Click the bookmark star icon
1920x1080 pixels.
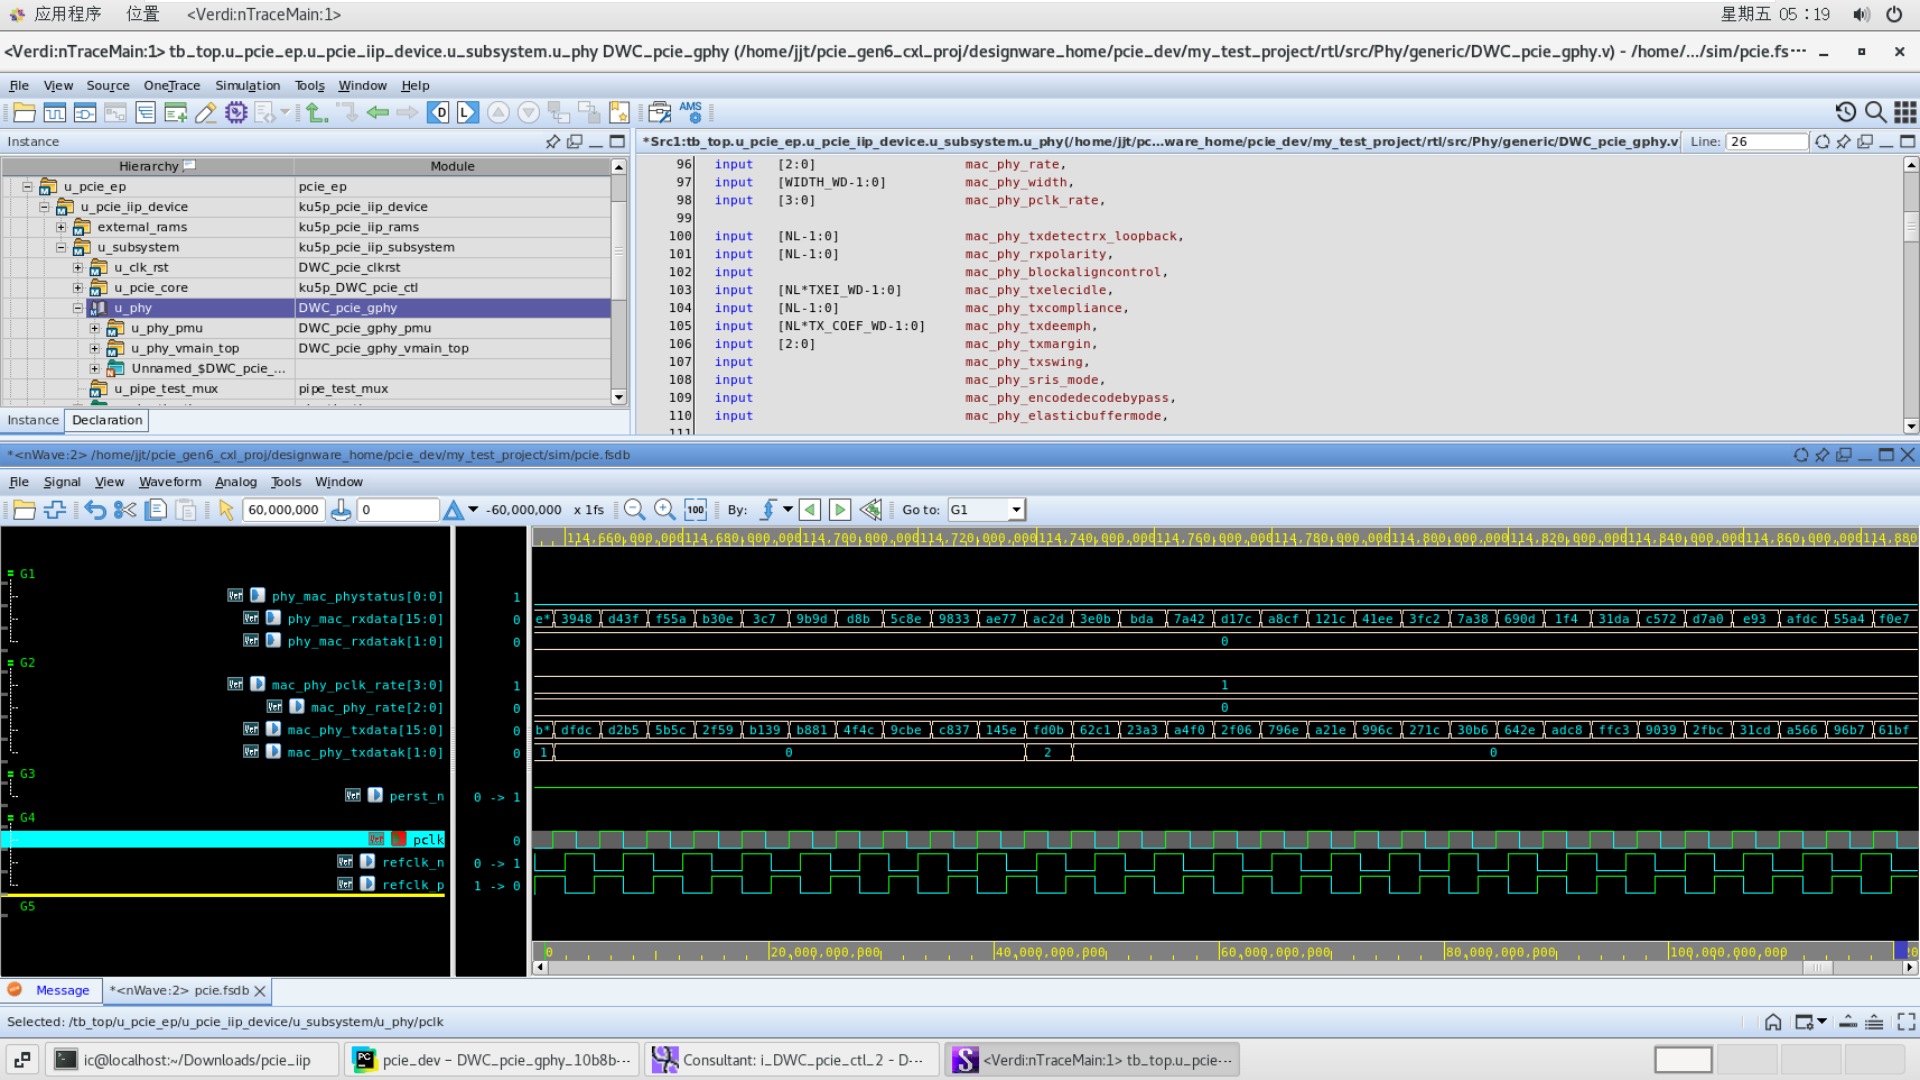click(x=619, y=113)
